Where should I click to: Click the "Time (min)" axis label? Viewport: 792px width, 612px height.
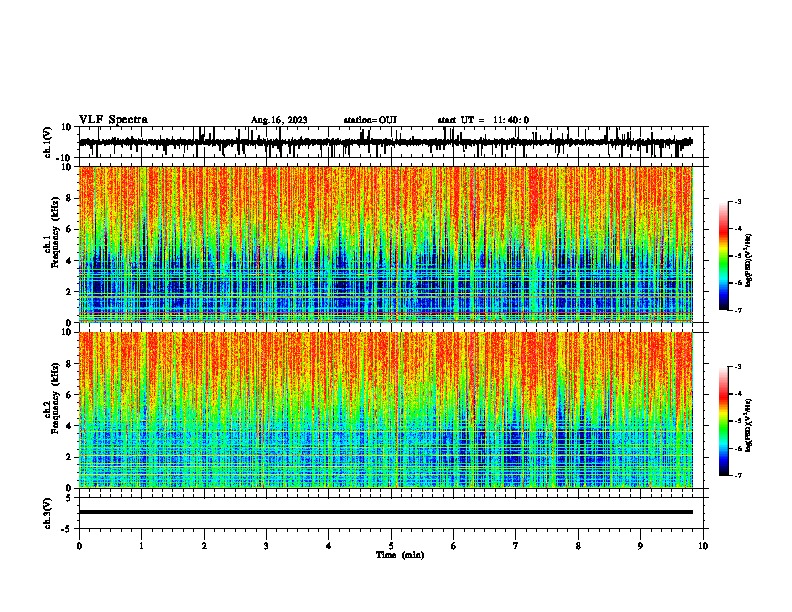[400, 555]
